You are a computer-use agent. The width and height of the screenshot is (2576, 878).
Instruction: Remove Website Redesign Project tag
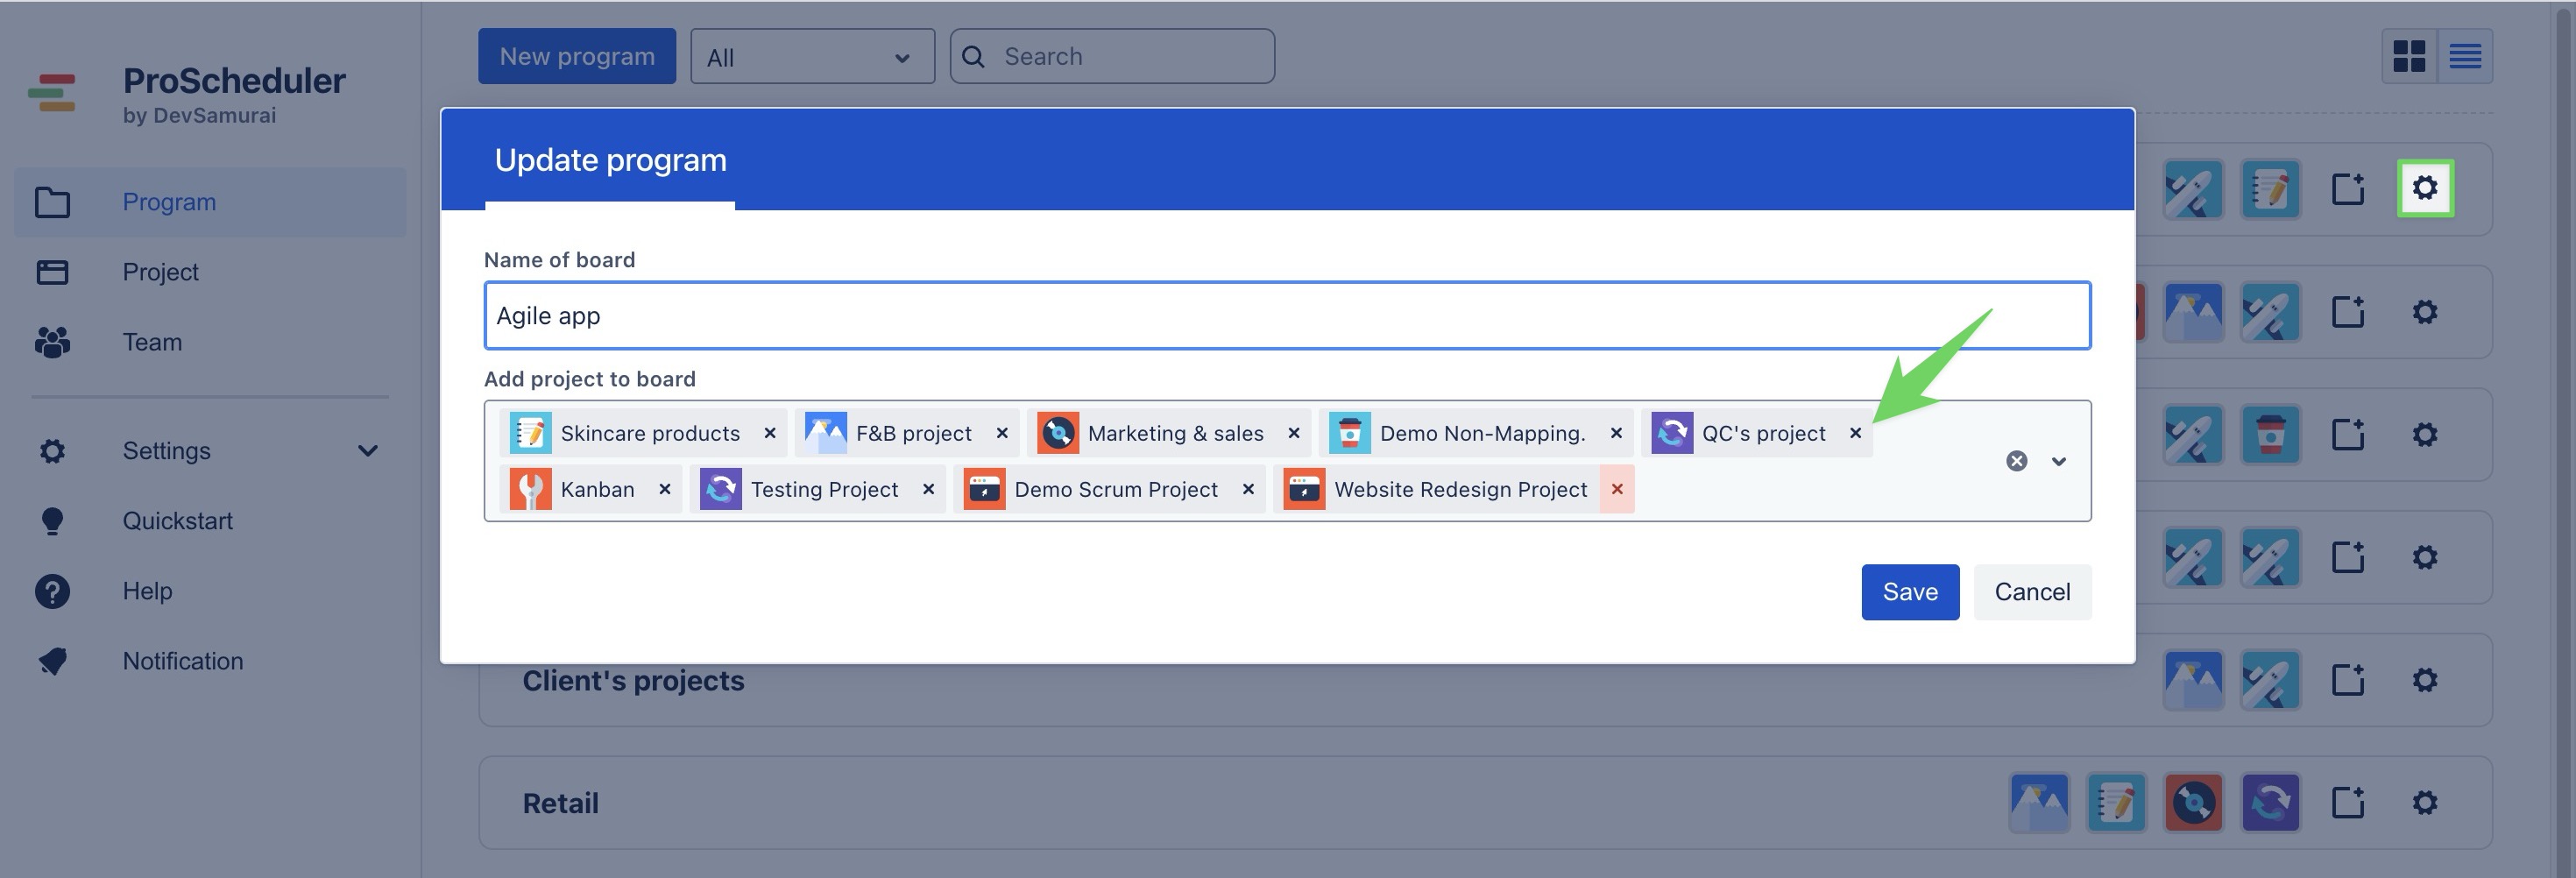pos(1616,489)
